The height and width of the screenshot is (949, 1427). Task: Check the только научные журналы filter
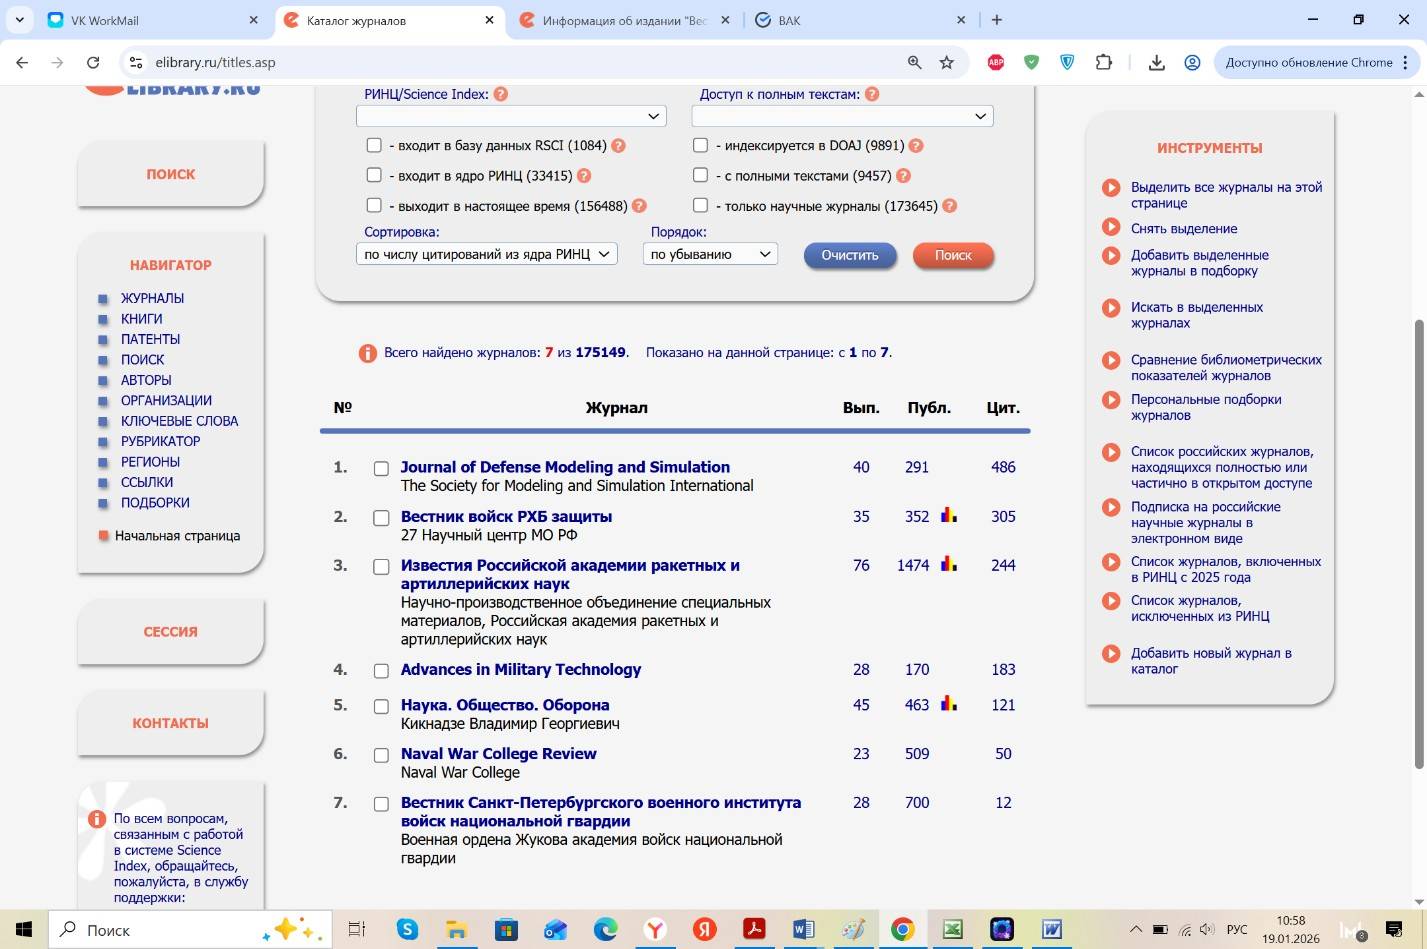[700, 205]
